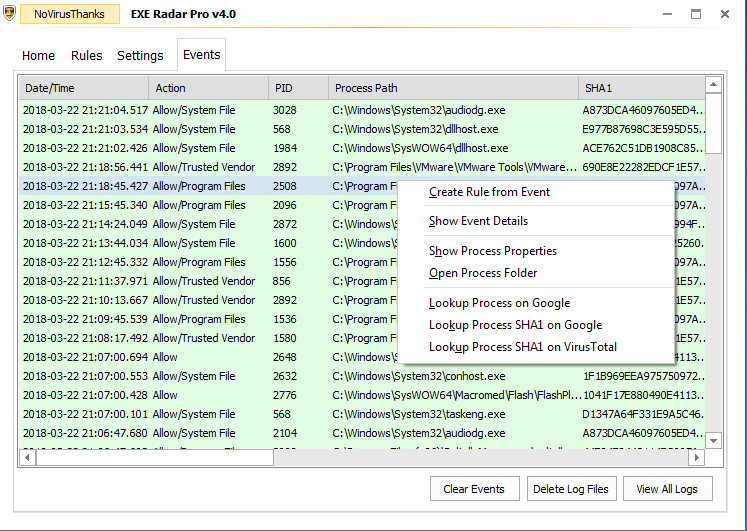Click the NoVirusThanks brand button
This screenshot has height=531, width=747.
[x=70, y=14]
